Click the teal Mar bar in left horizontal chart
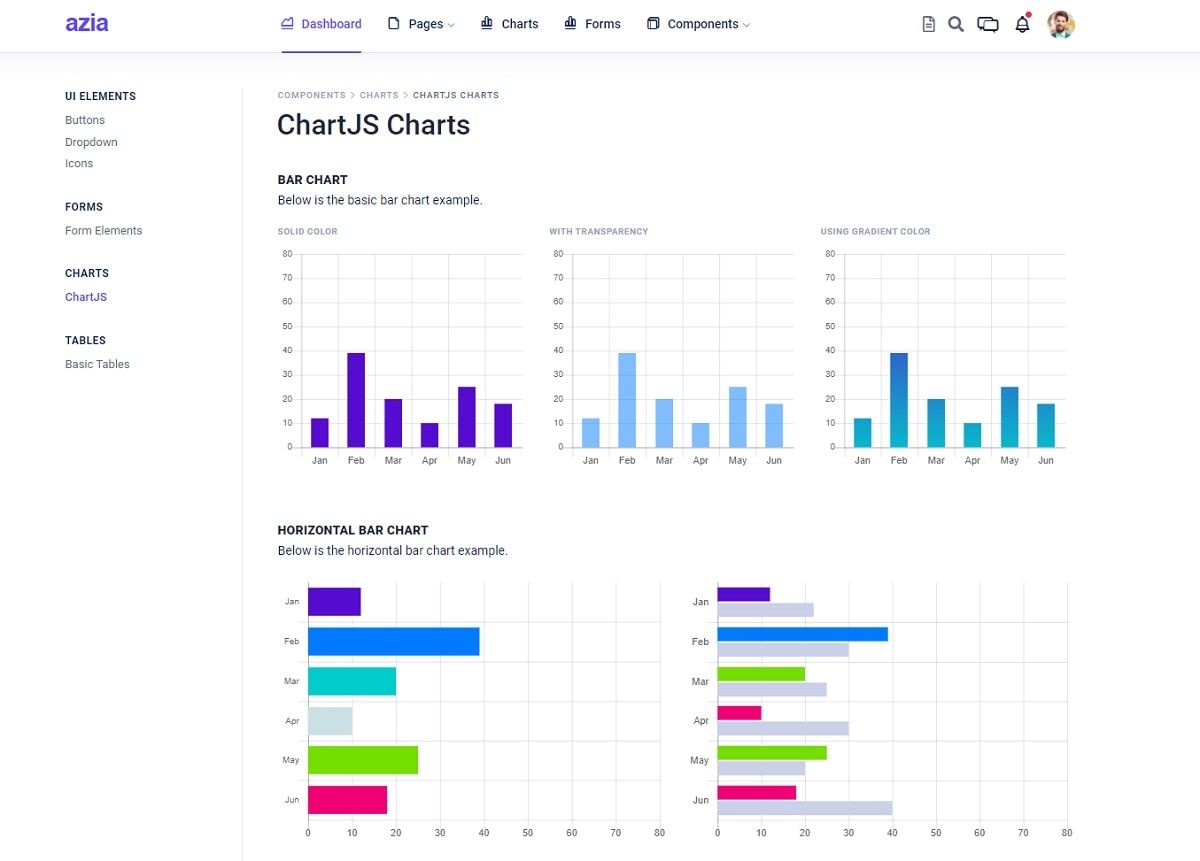This screenshot has height=861, width=1200. [x=352, y=681]
